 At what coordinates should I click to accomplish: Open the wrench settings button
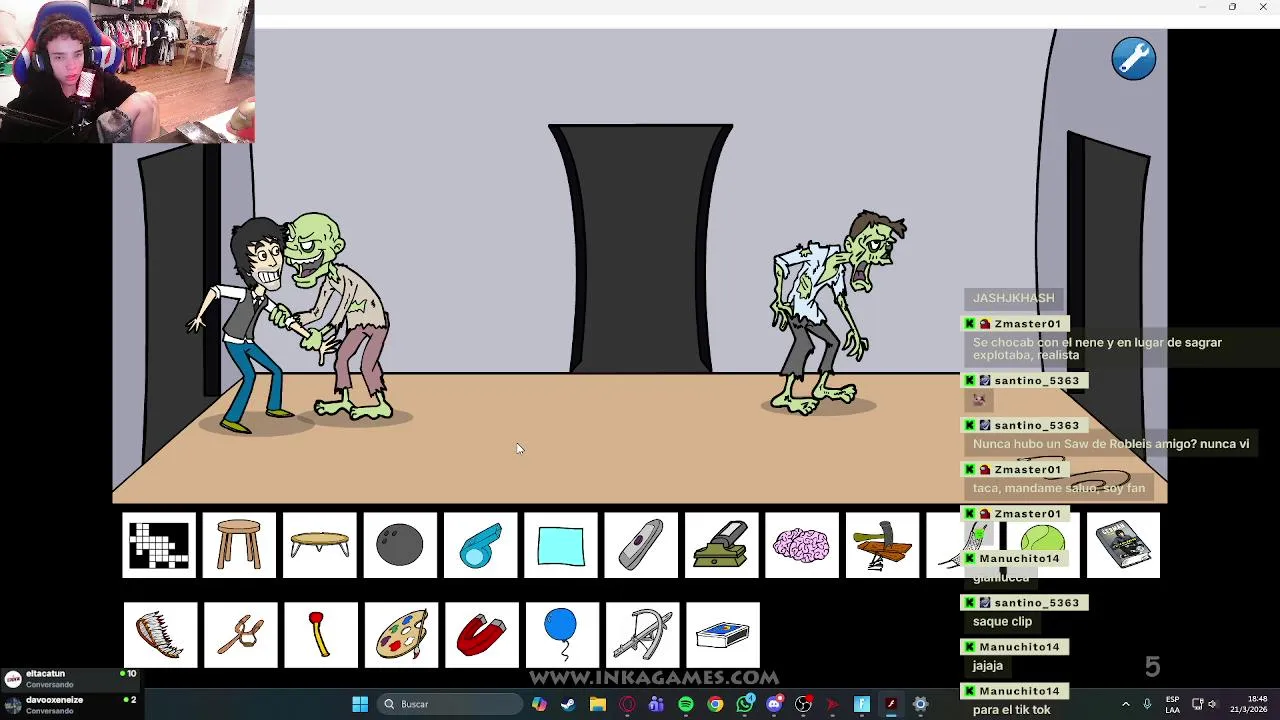[x=1133, y=59]
